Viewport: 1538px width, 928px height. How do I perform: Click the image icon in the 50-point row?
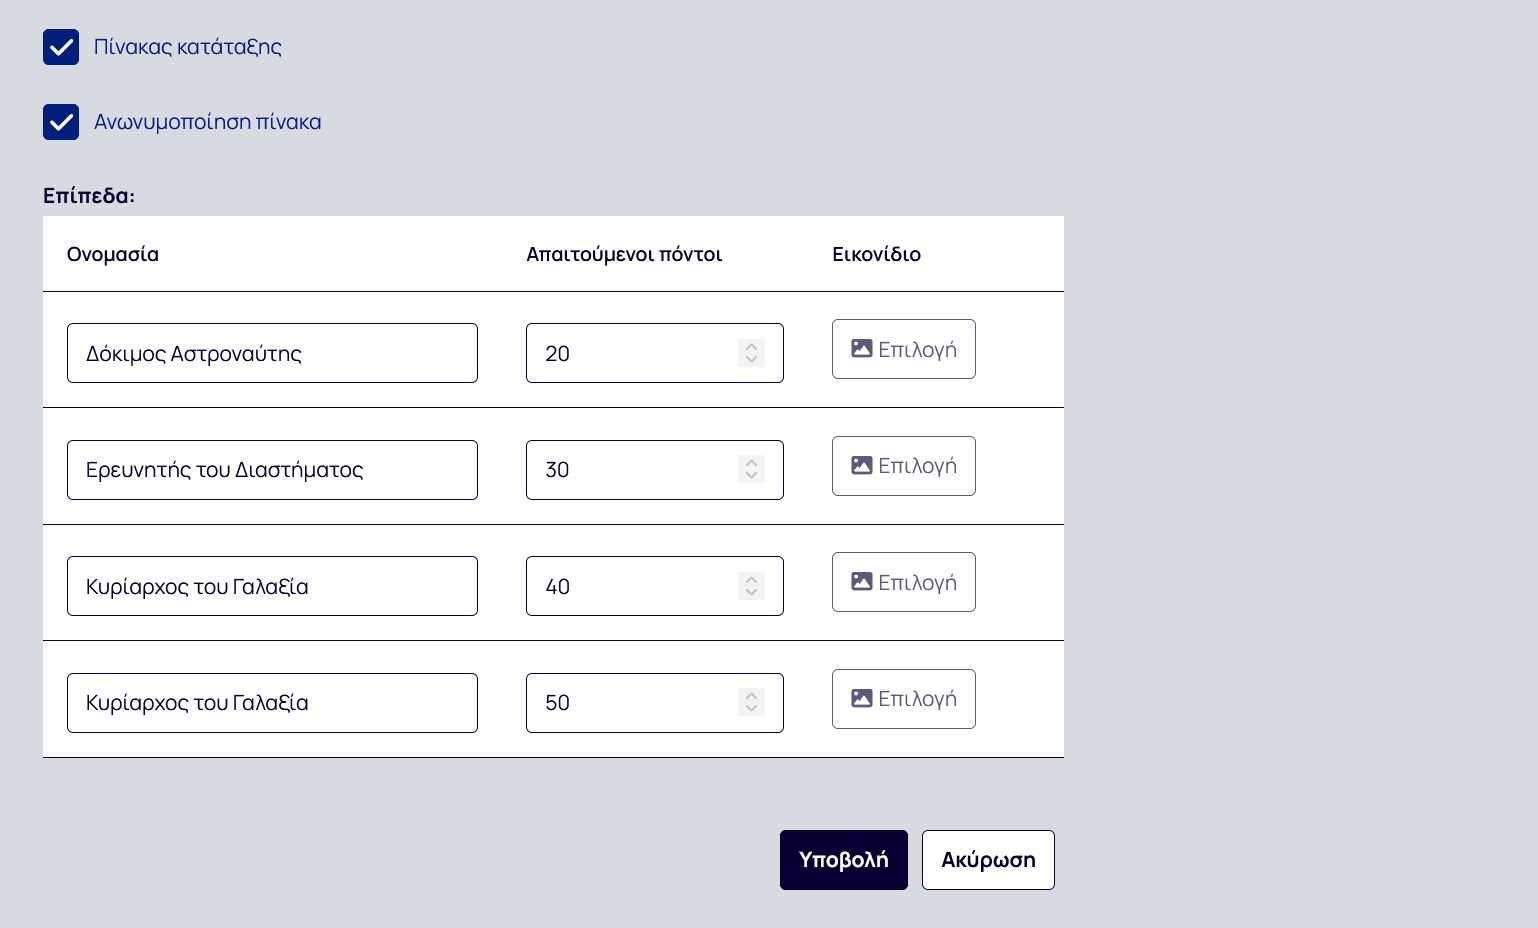click(x=861, y=698)
